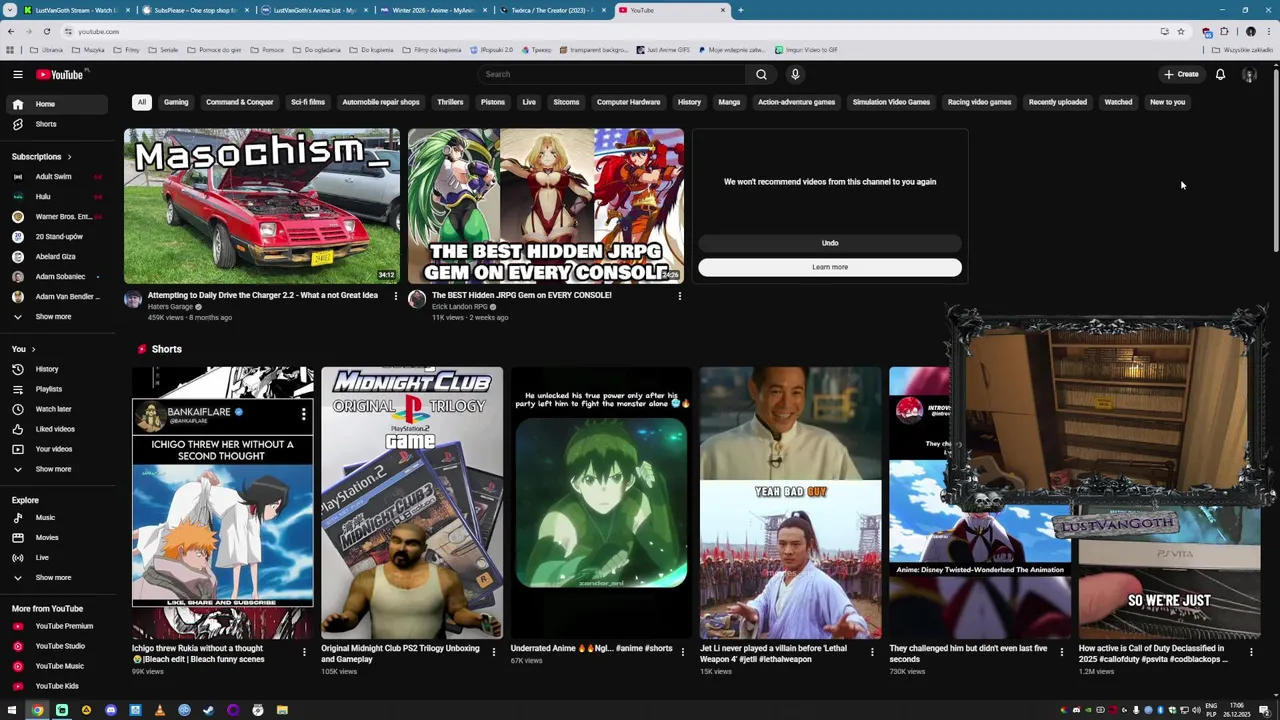
Task: Expand the You header chevron
Action: 33,349
